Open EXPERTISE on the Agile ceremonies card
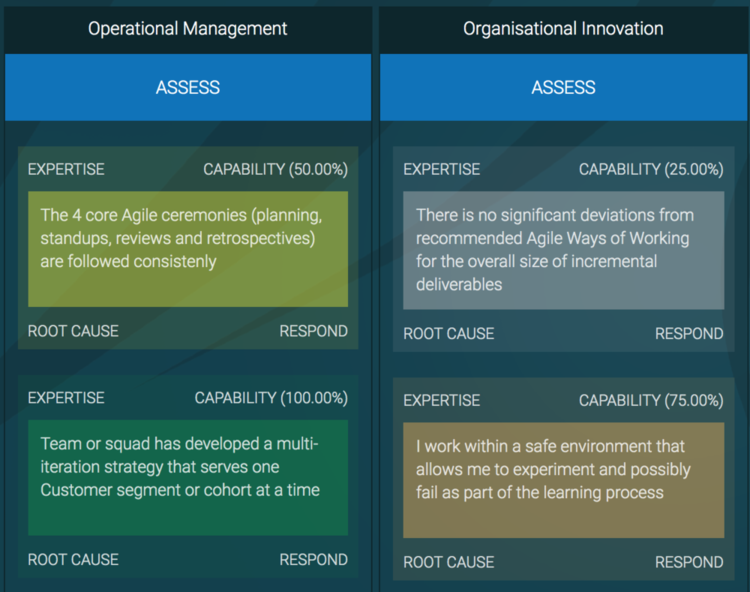 (x=66, y=169)
